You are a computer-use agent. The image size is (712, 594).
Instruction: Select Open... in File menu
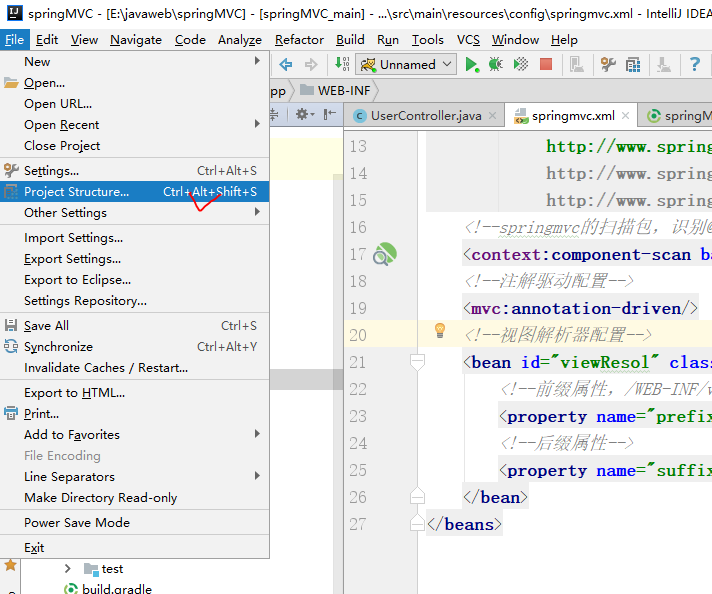(x=134, y=83)
